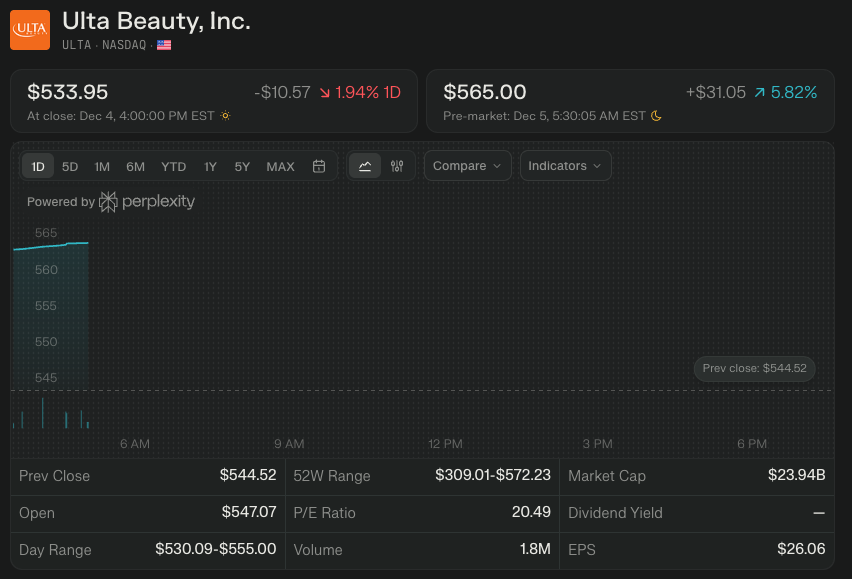Image resolution: width=852 pixels, height=579 pixels.
Task: Click the 6 AM axis label
Action: [x=135, y=444]
